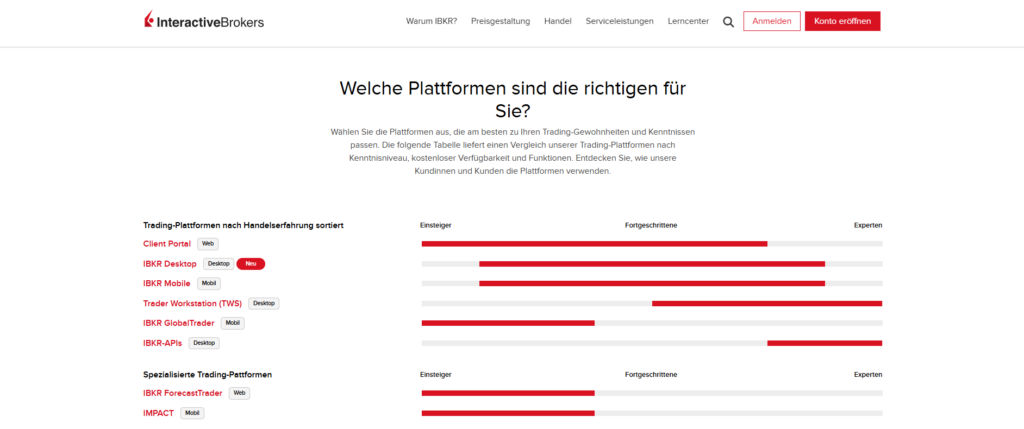Click 'Trading-Plattformen nach Handelserfahrung sortiert' heading
Screen dimensions: 1024x429
(244, 225)
